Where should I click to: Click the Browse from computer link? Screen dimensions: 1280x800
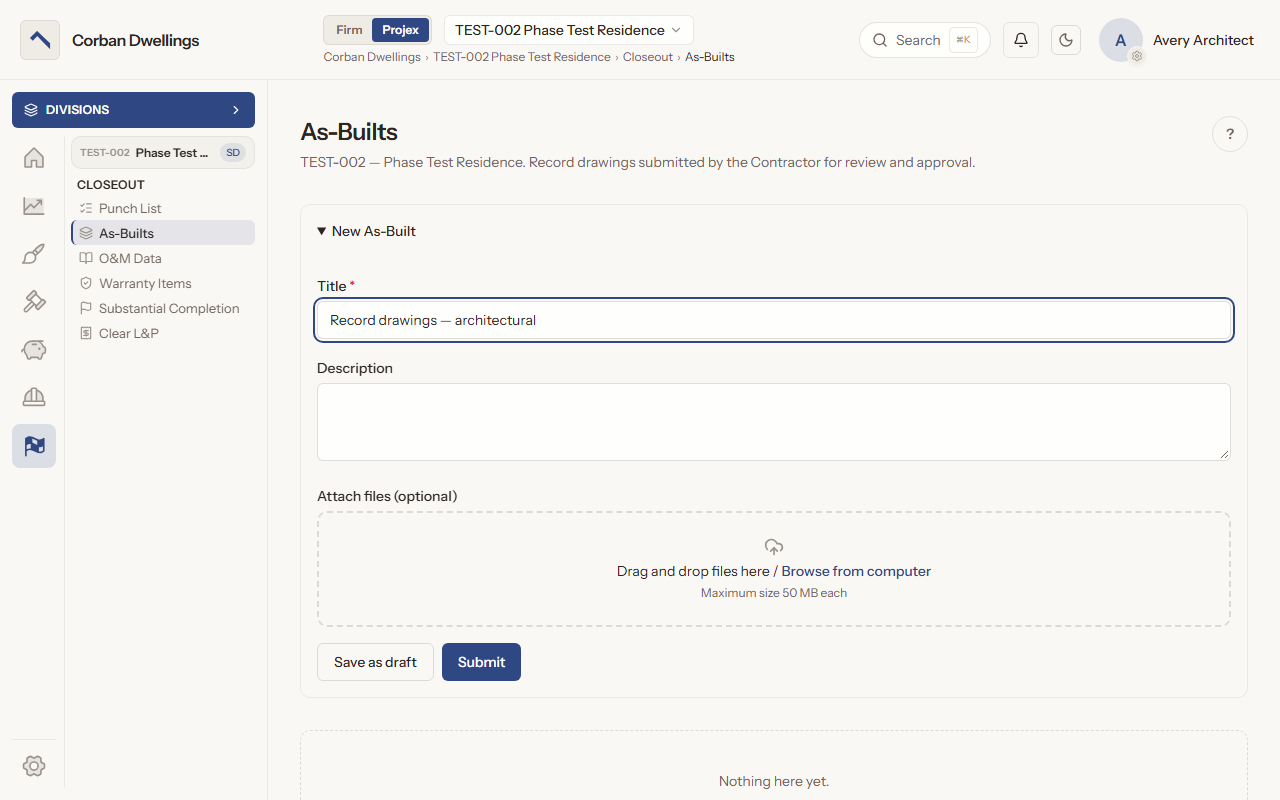(x=856, y=571)
